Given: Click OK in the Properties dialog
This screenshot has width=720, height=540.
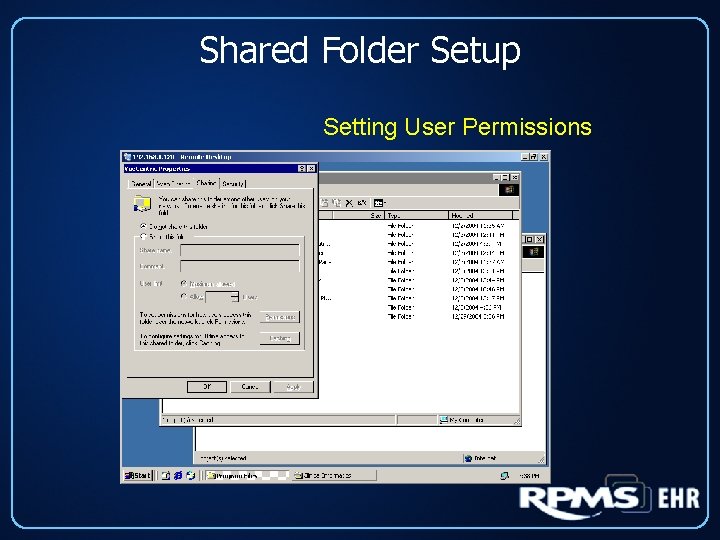Looking at the screenshot, I should click(x=207, y=387).
